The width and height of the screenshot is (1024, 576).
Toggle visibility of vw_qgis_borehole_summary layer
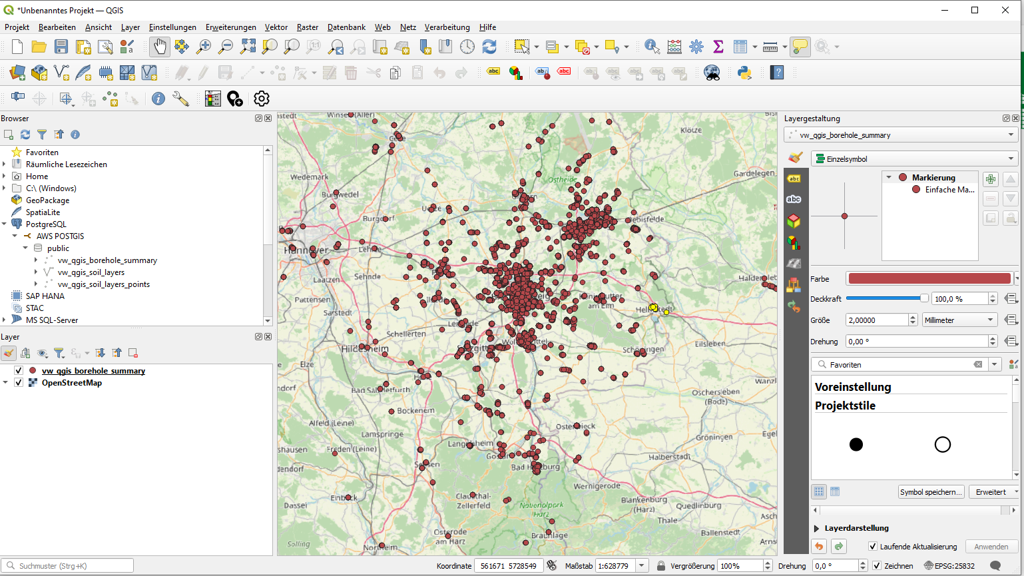(x=18, y=371)
